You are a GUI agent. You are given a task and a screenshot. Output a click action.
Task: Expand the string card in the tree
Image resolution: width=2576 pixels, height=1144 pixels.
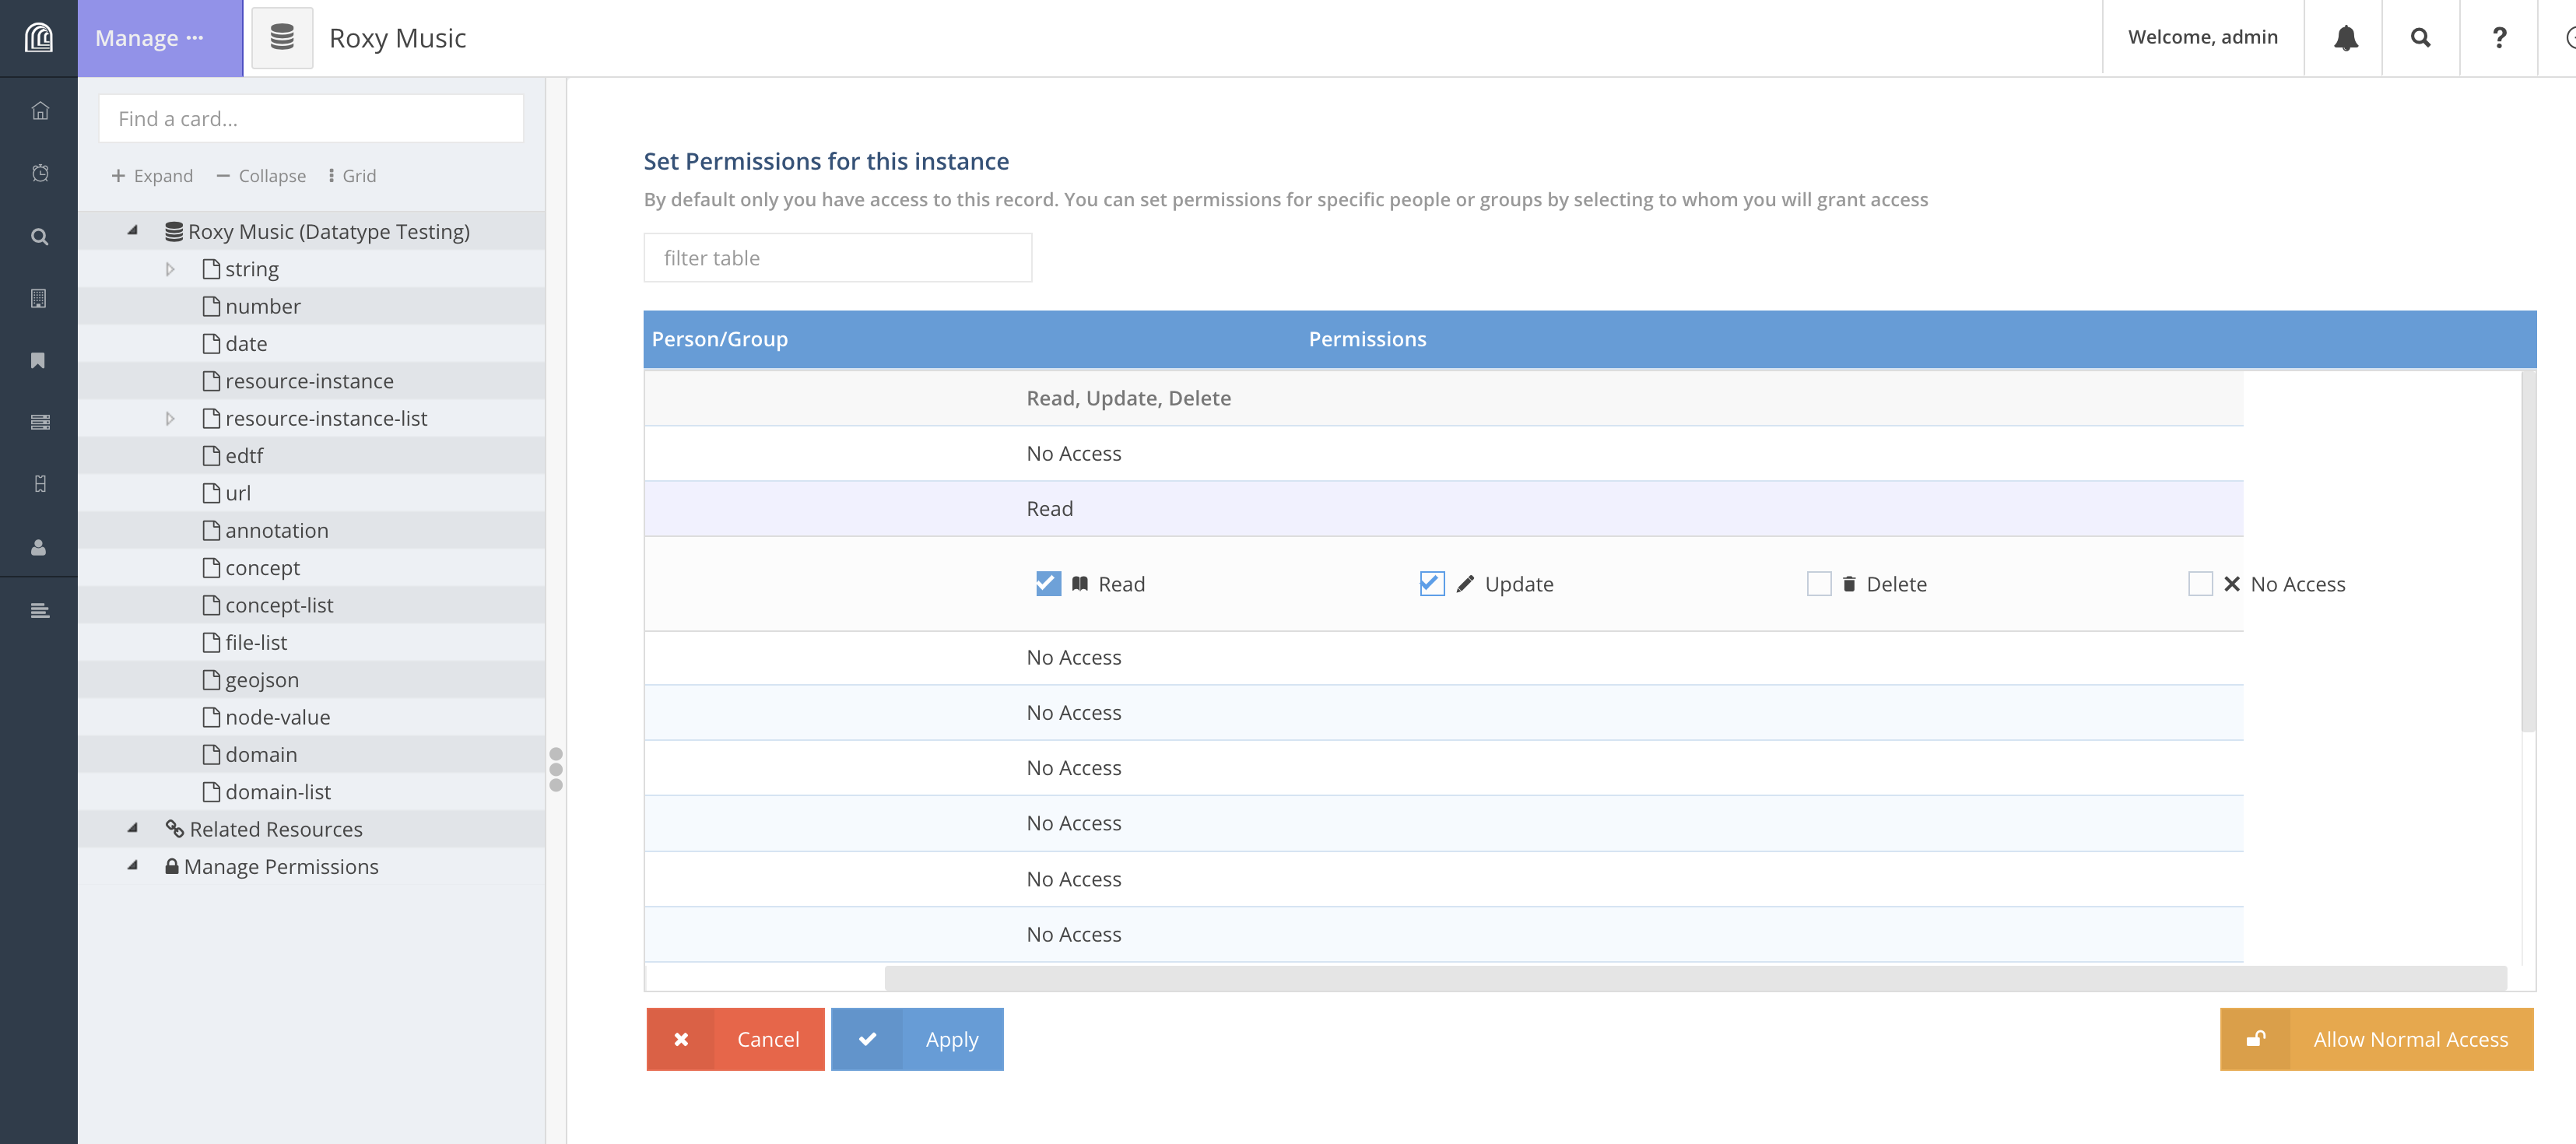[170, 268]
